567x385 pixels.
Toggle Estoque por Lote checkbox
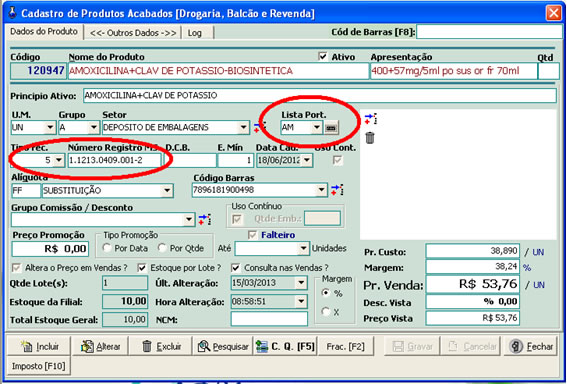(142, 268)
